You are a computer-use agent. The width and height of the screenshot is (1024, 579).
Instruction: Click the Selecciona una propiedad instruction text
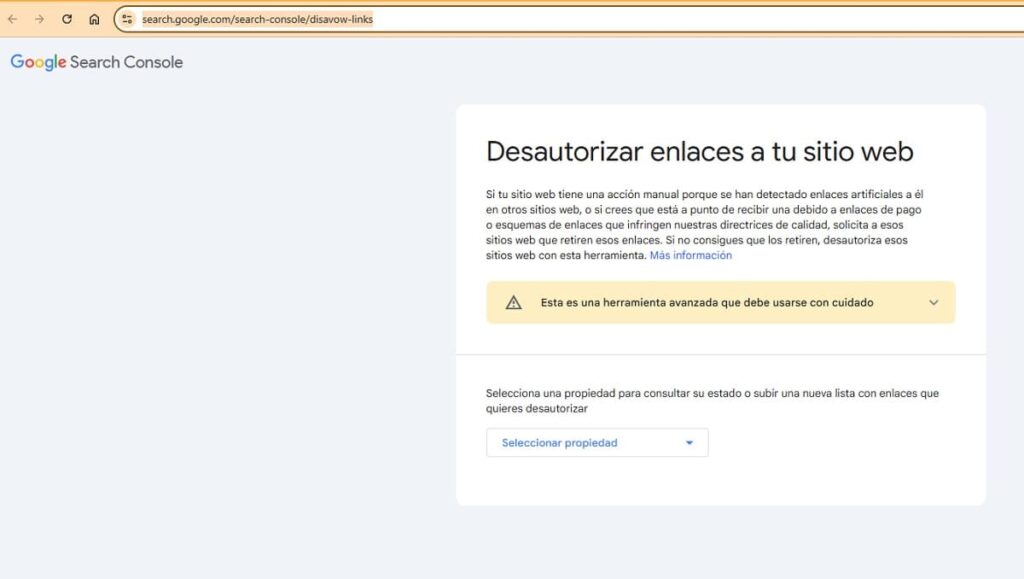[711, 400]
